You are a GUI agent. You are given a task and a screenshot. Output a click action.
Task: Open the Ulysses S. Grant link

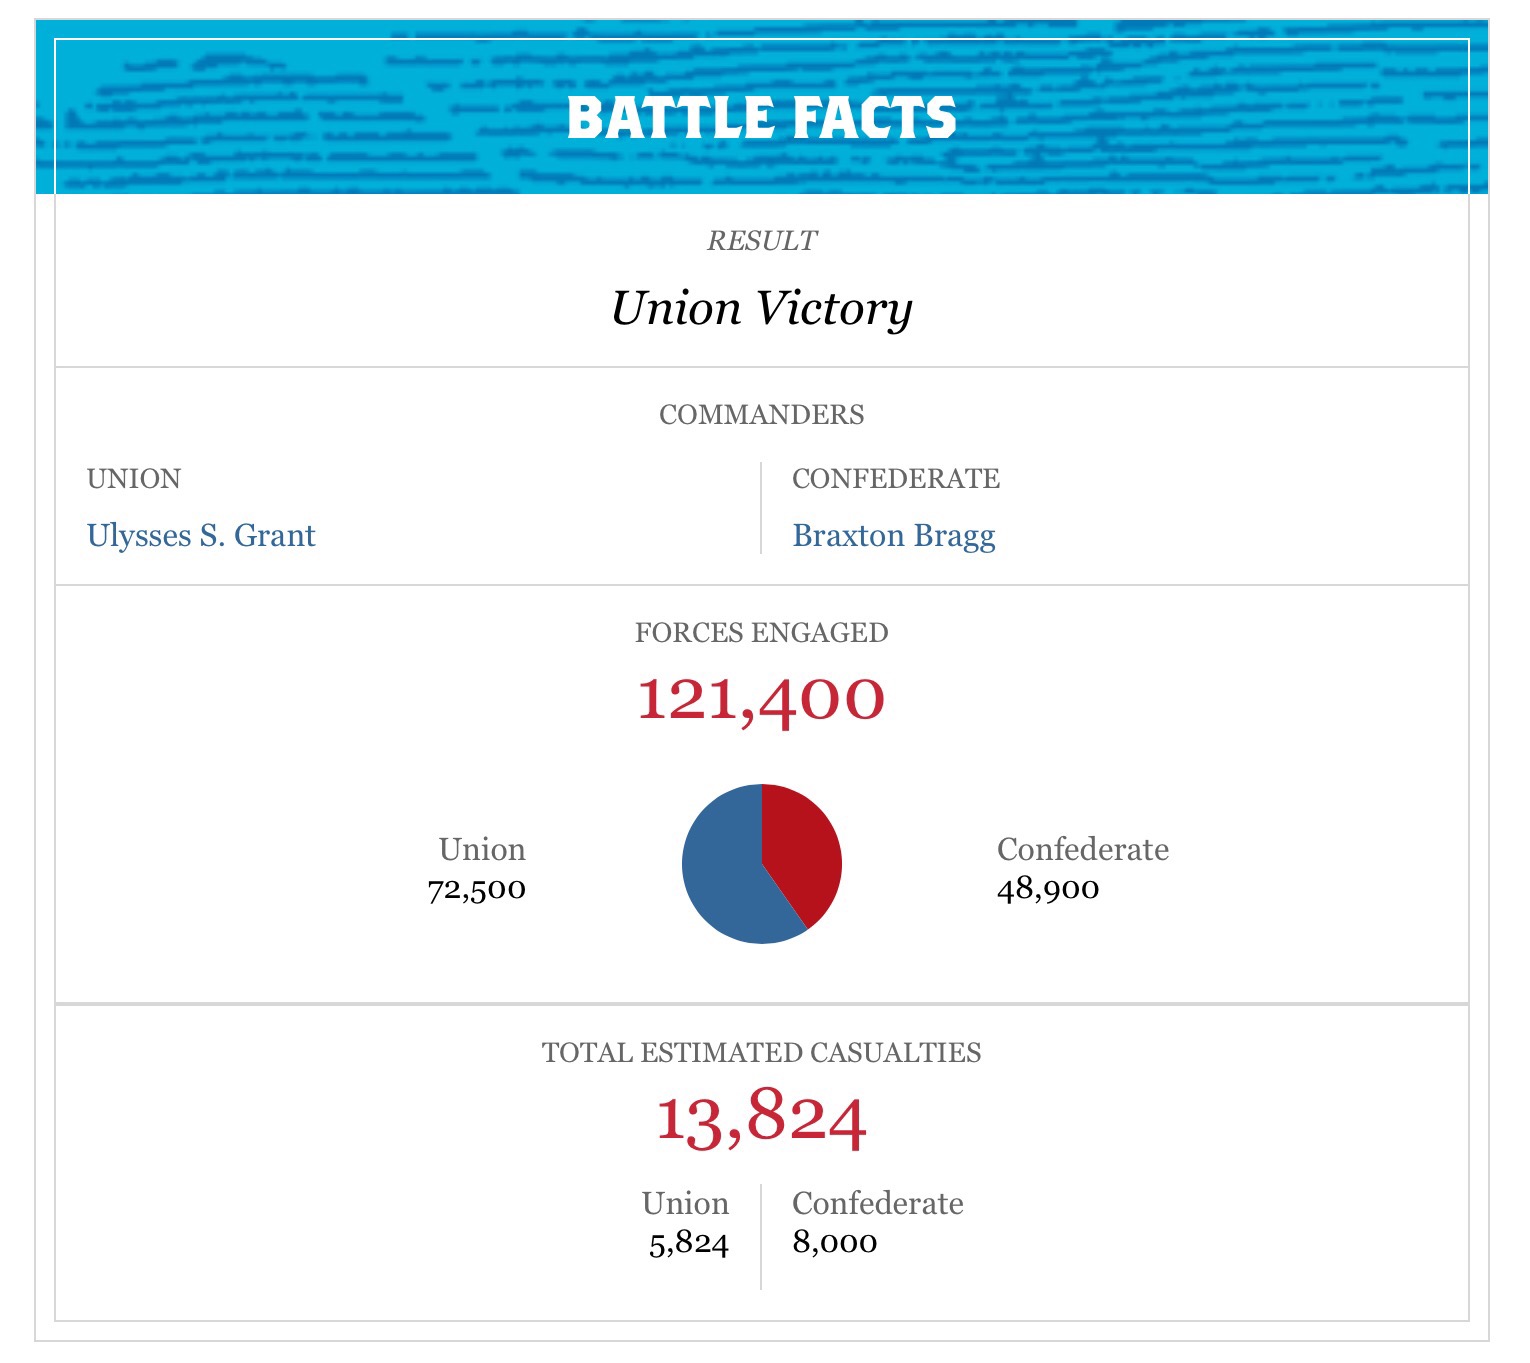click(x=201, y=536)
